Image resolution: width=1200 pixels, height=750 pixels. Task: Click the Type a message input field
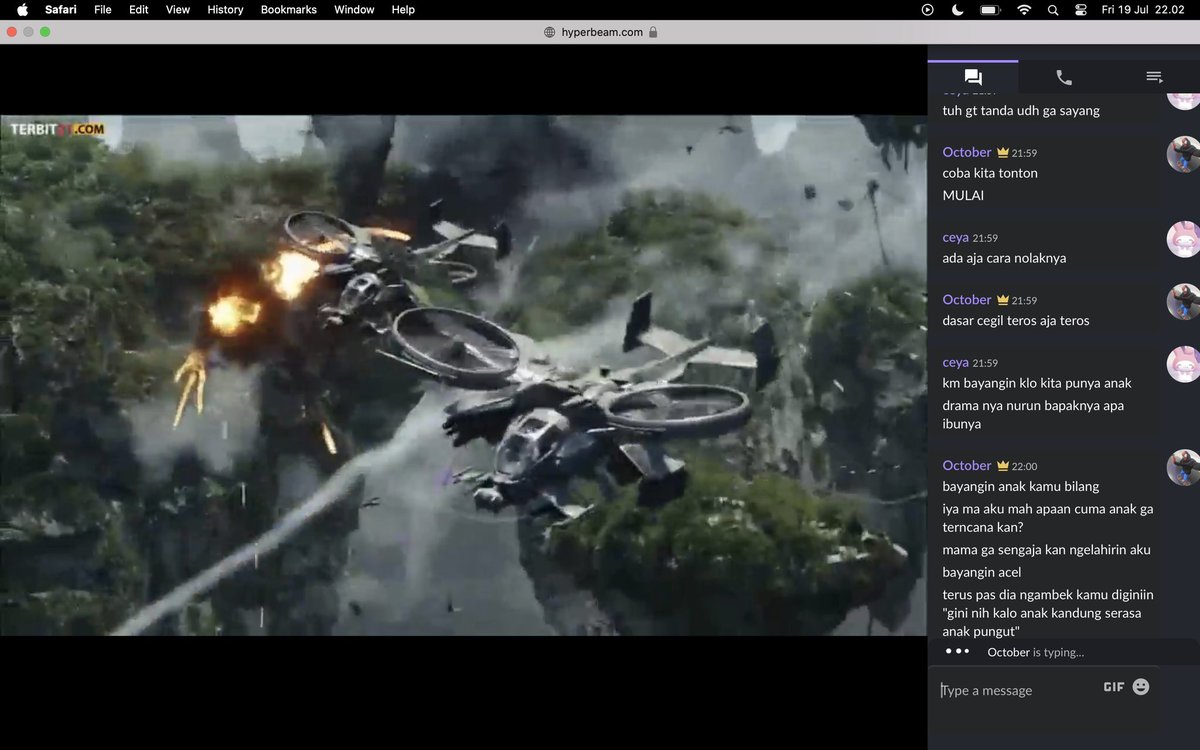coord(1015,690)
